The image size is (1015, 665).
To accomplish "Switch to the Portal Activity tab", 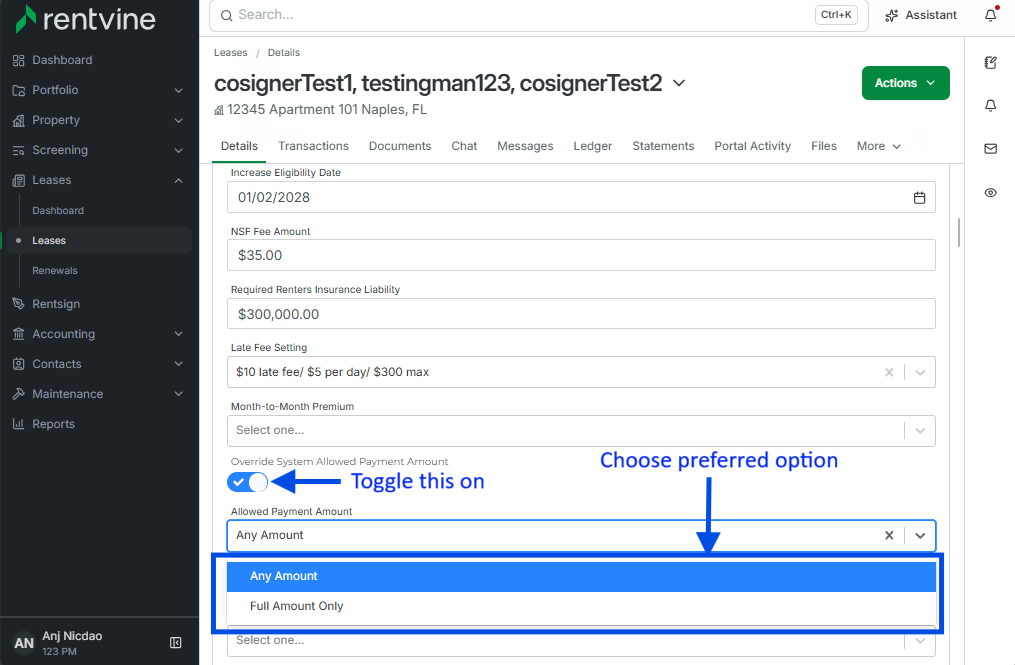I will (752, 146).
